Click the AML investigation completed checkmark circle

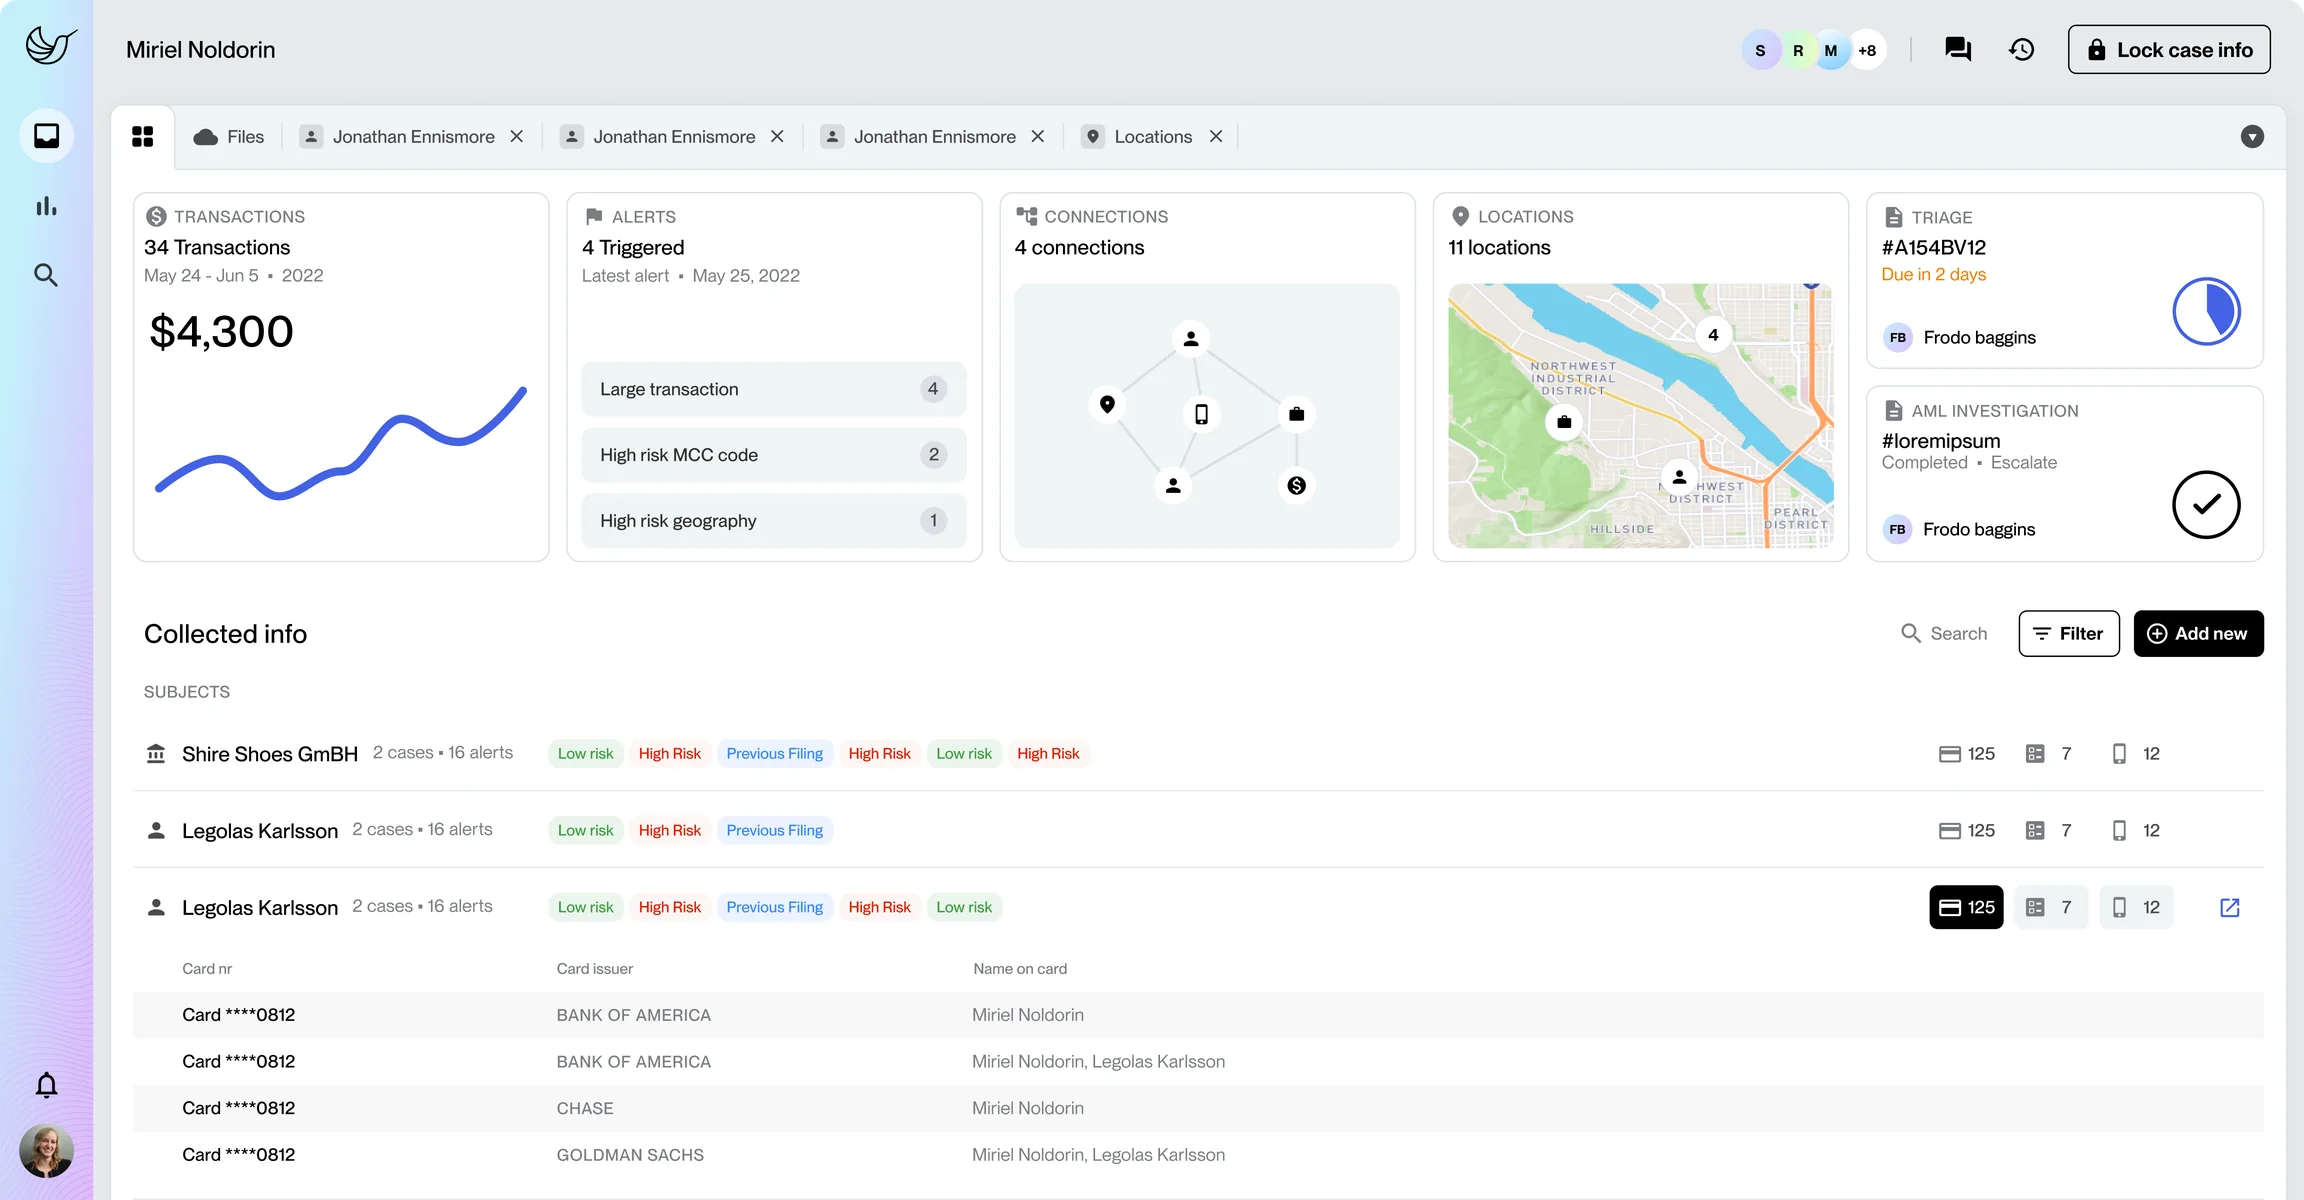point(2206,505)
